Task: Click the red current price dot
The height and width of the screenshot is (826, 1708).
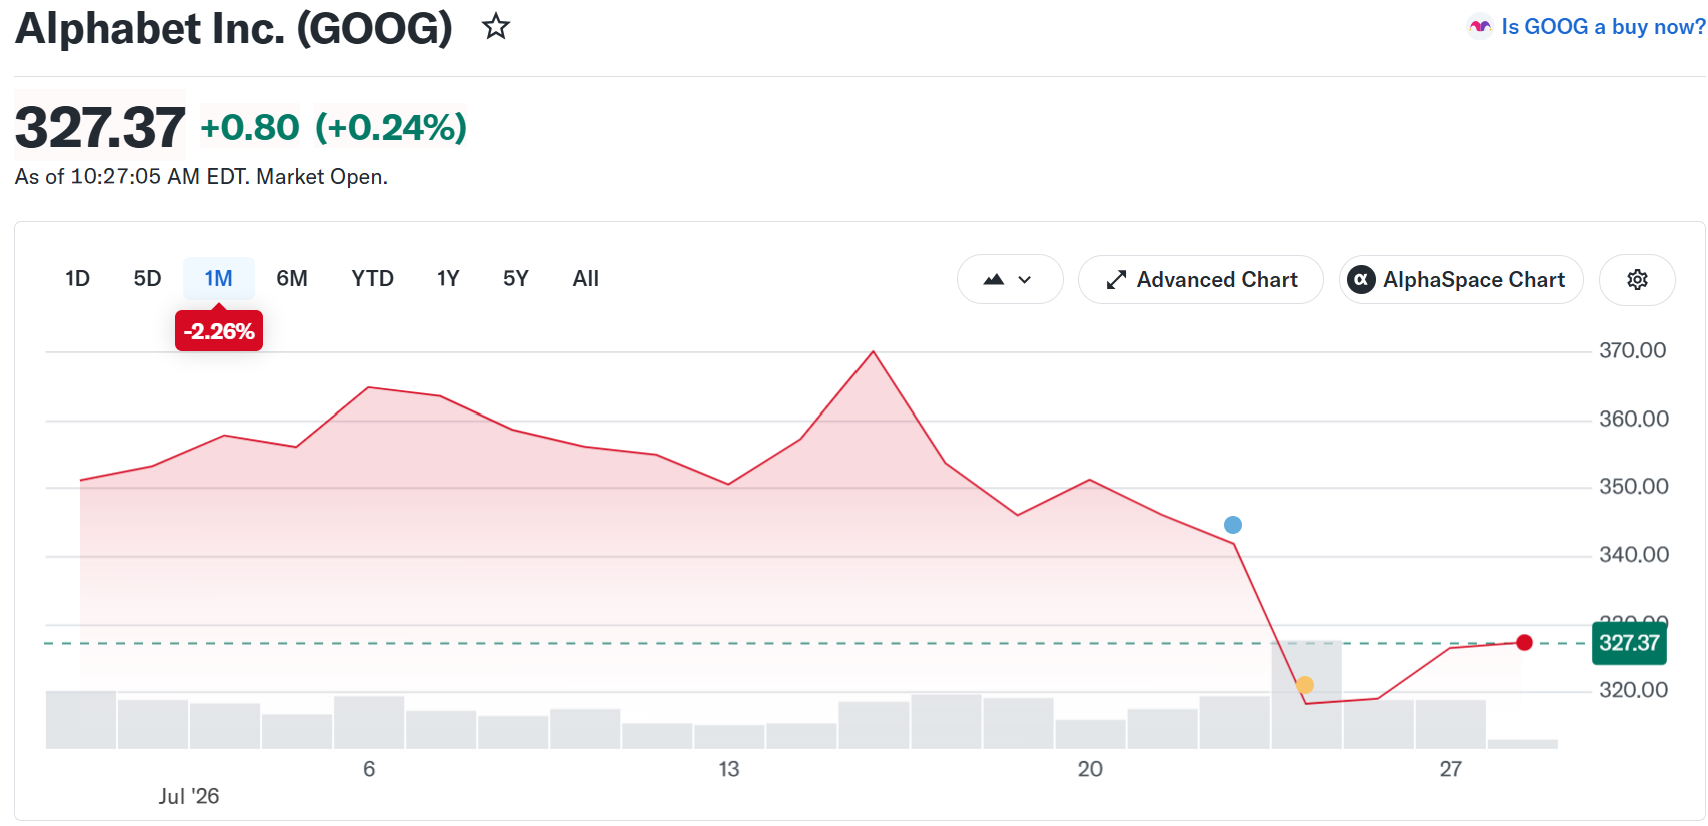Action: click(1524, 642)
